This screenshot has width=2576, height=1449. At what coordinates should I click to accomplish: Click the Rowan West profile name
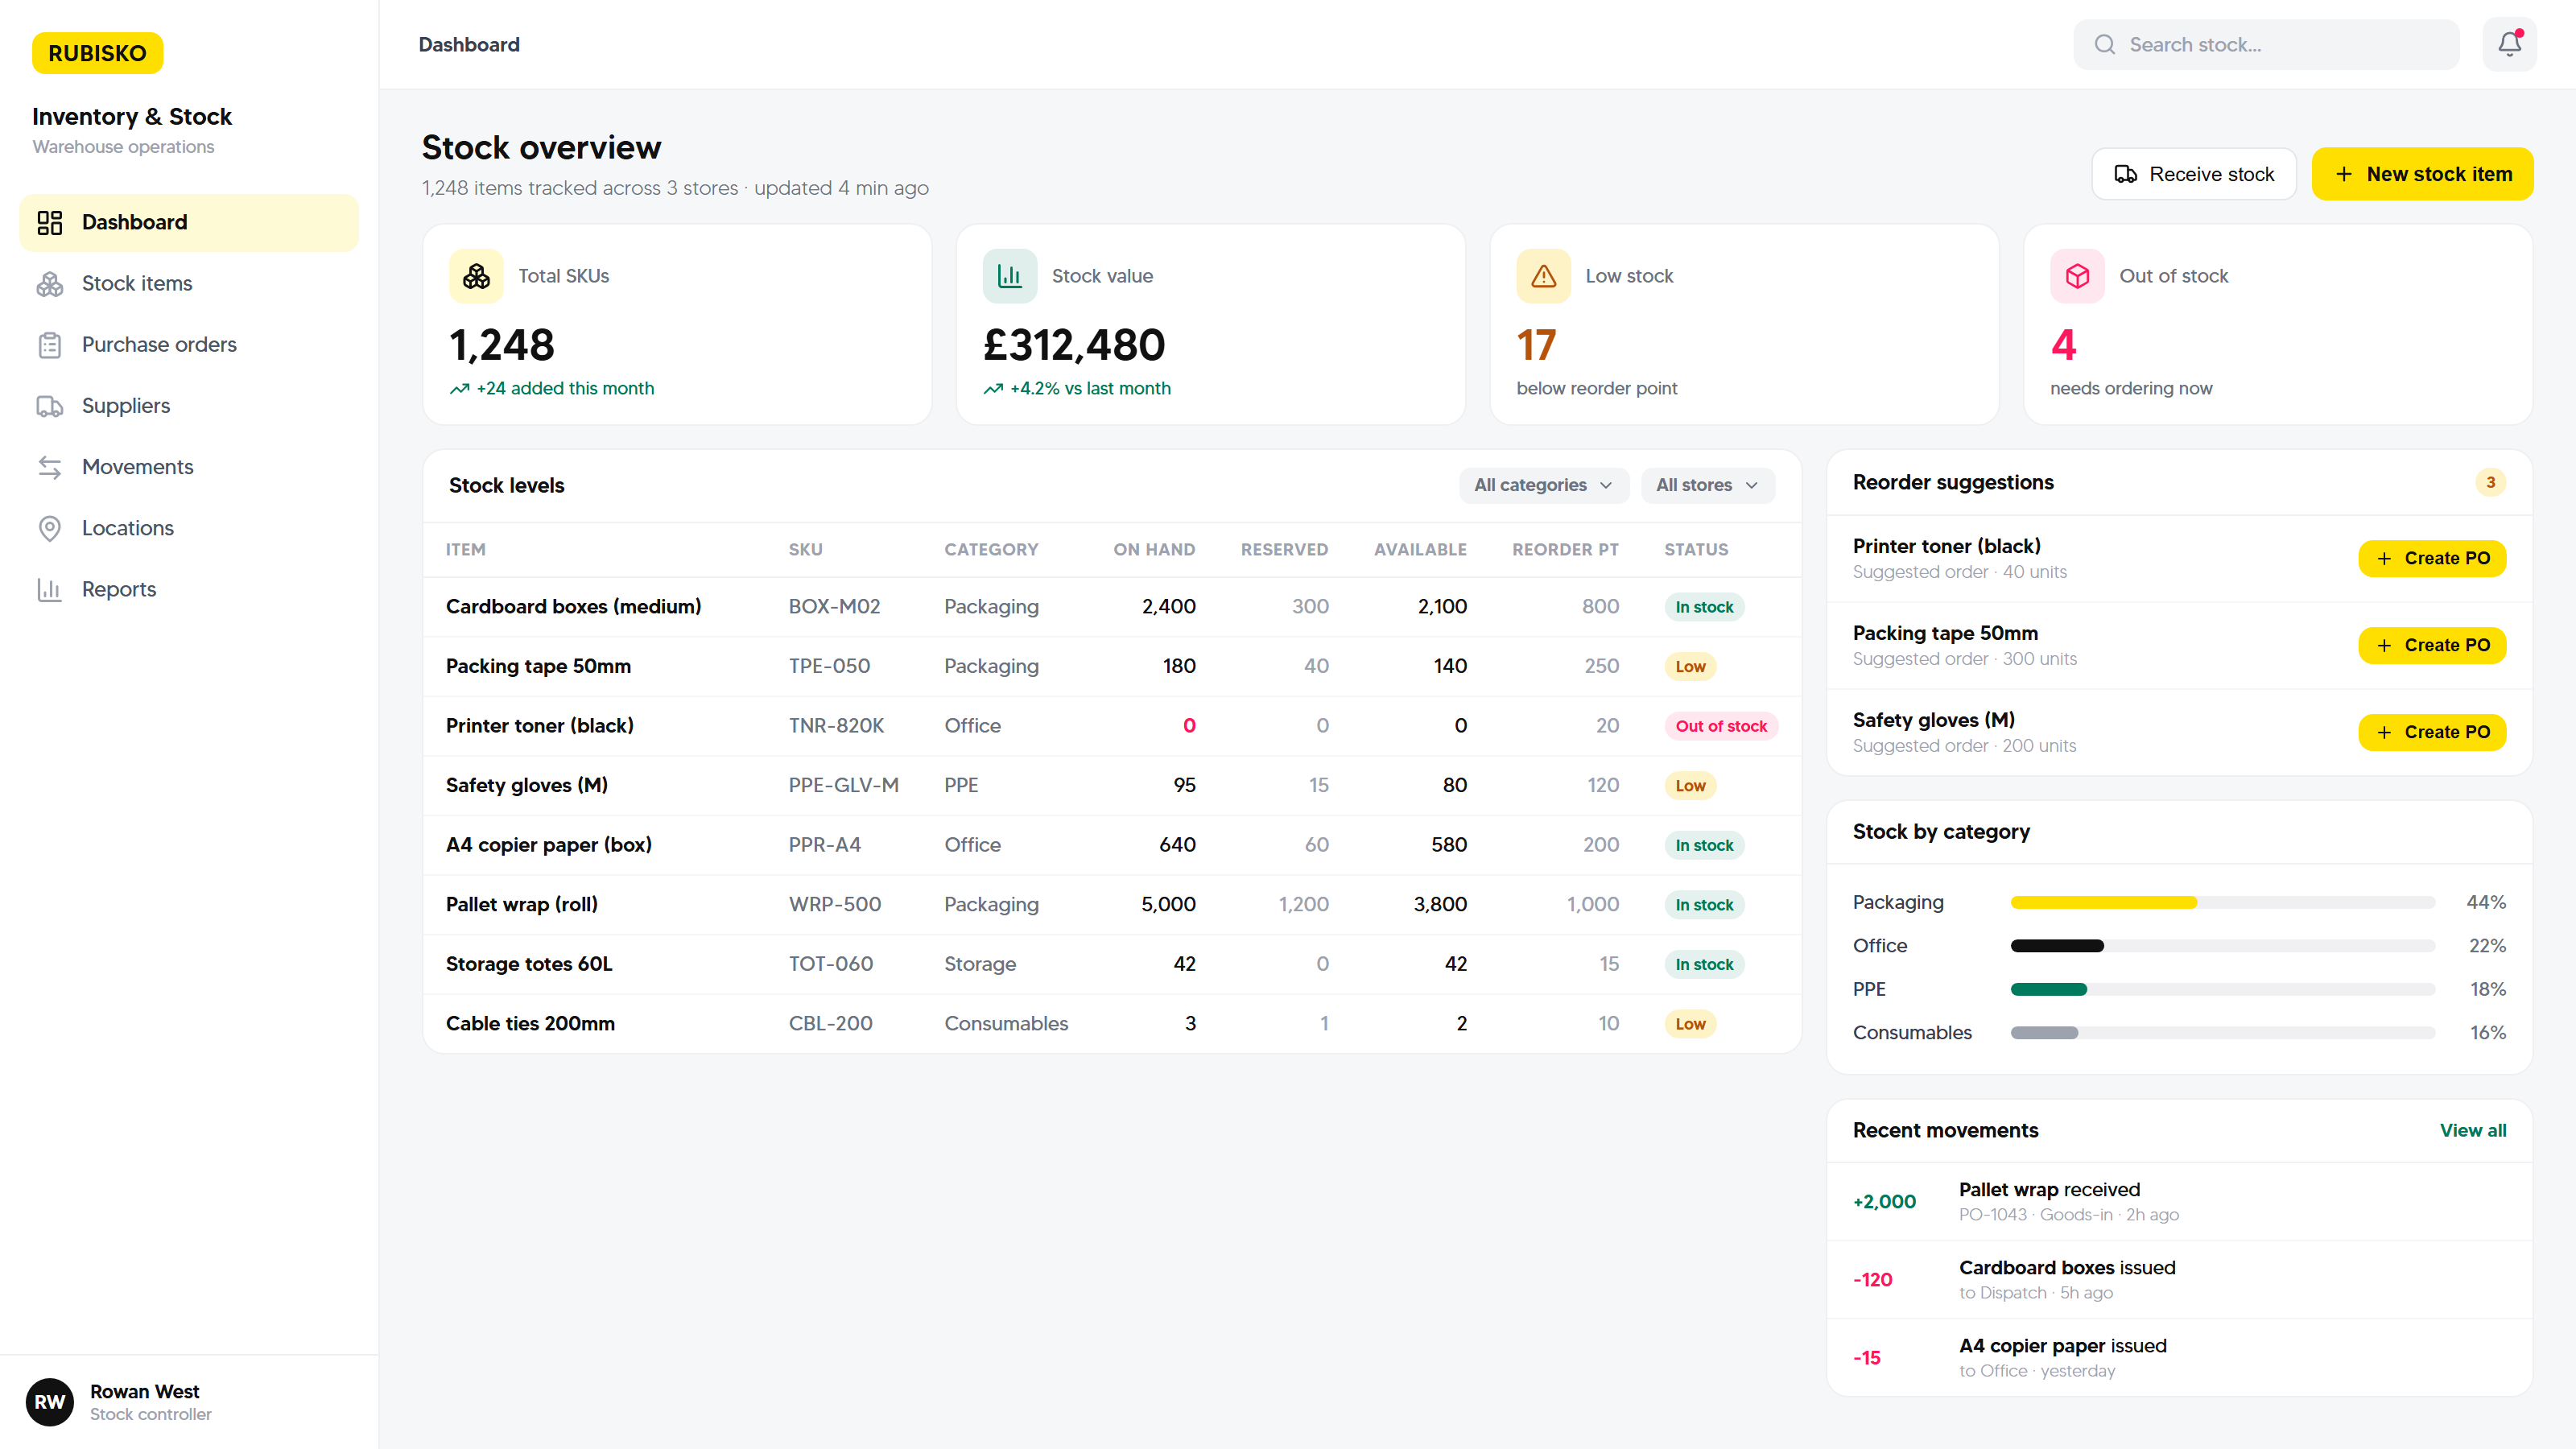(144, 1391)
